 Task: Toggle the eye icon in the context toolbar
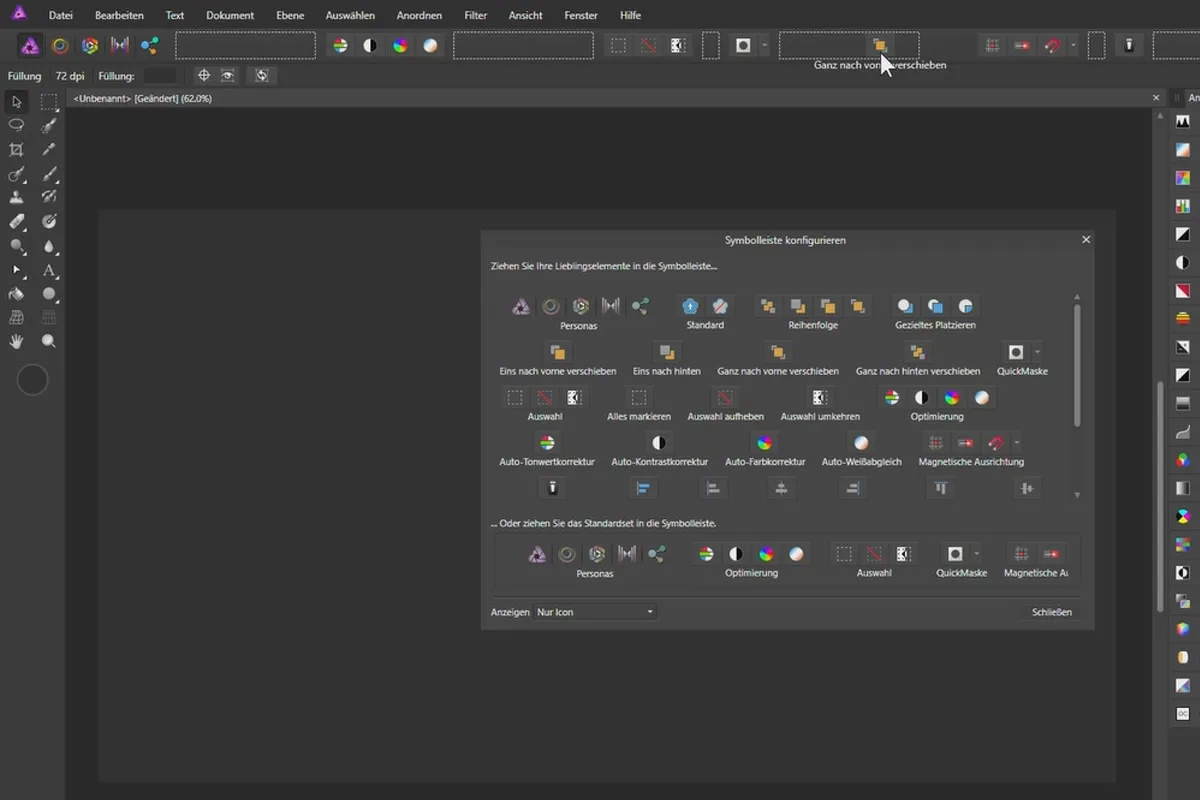[x=229, y=75]
